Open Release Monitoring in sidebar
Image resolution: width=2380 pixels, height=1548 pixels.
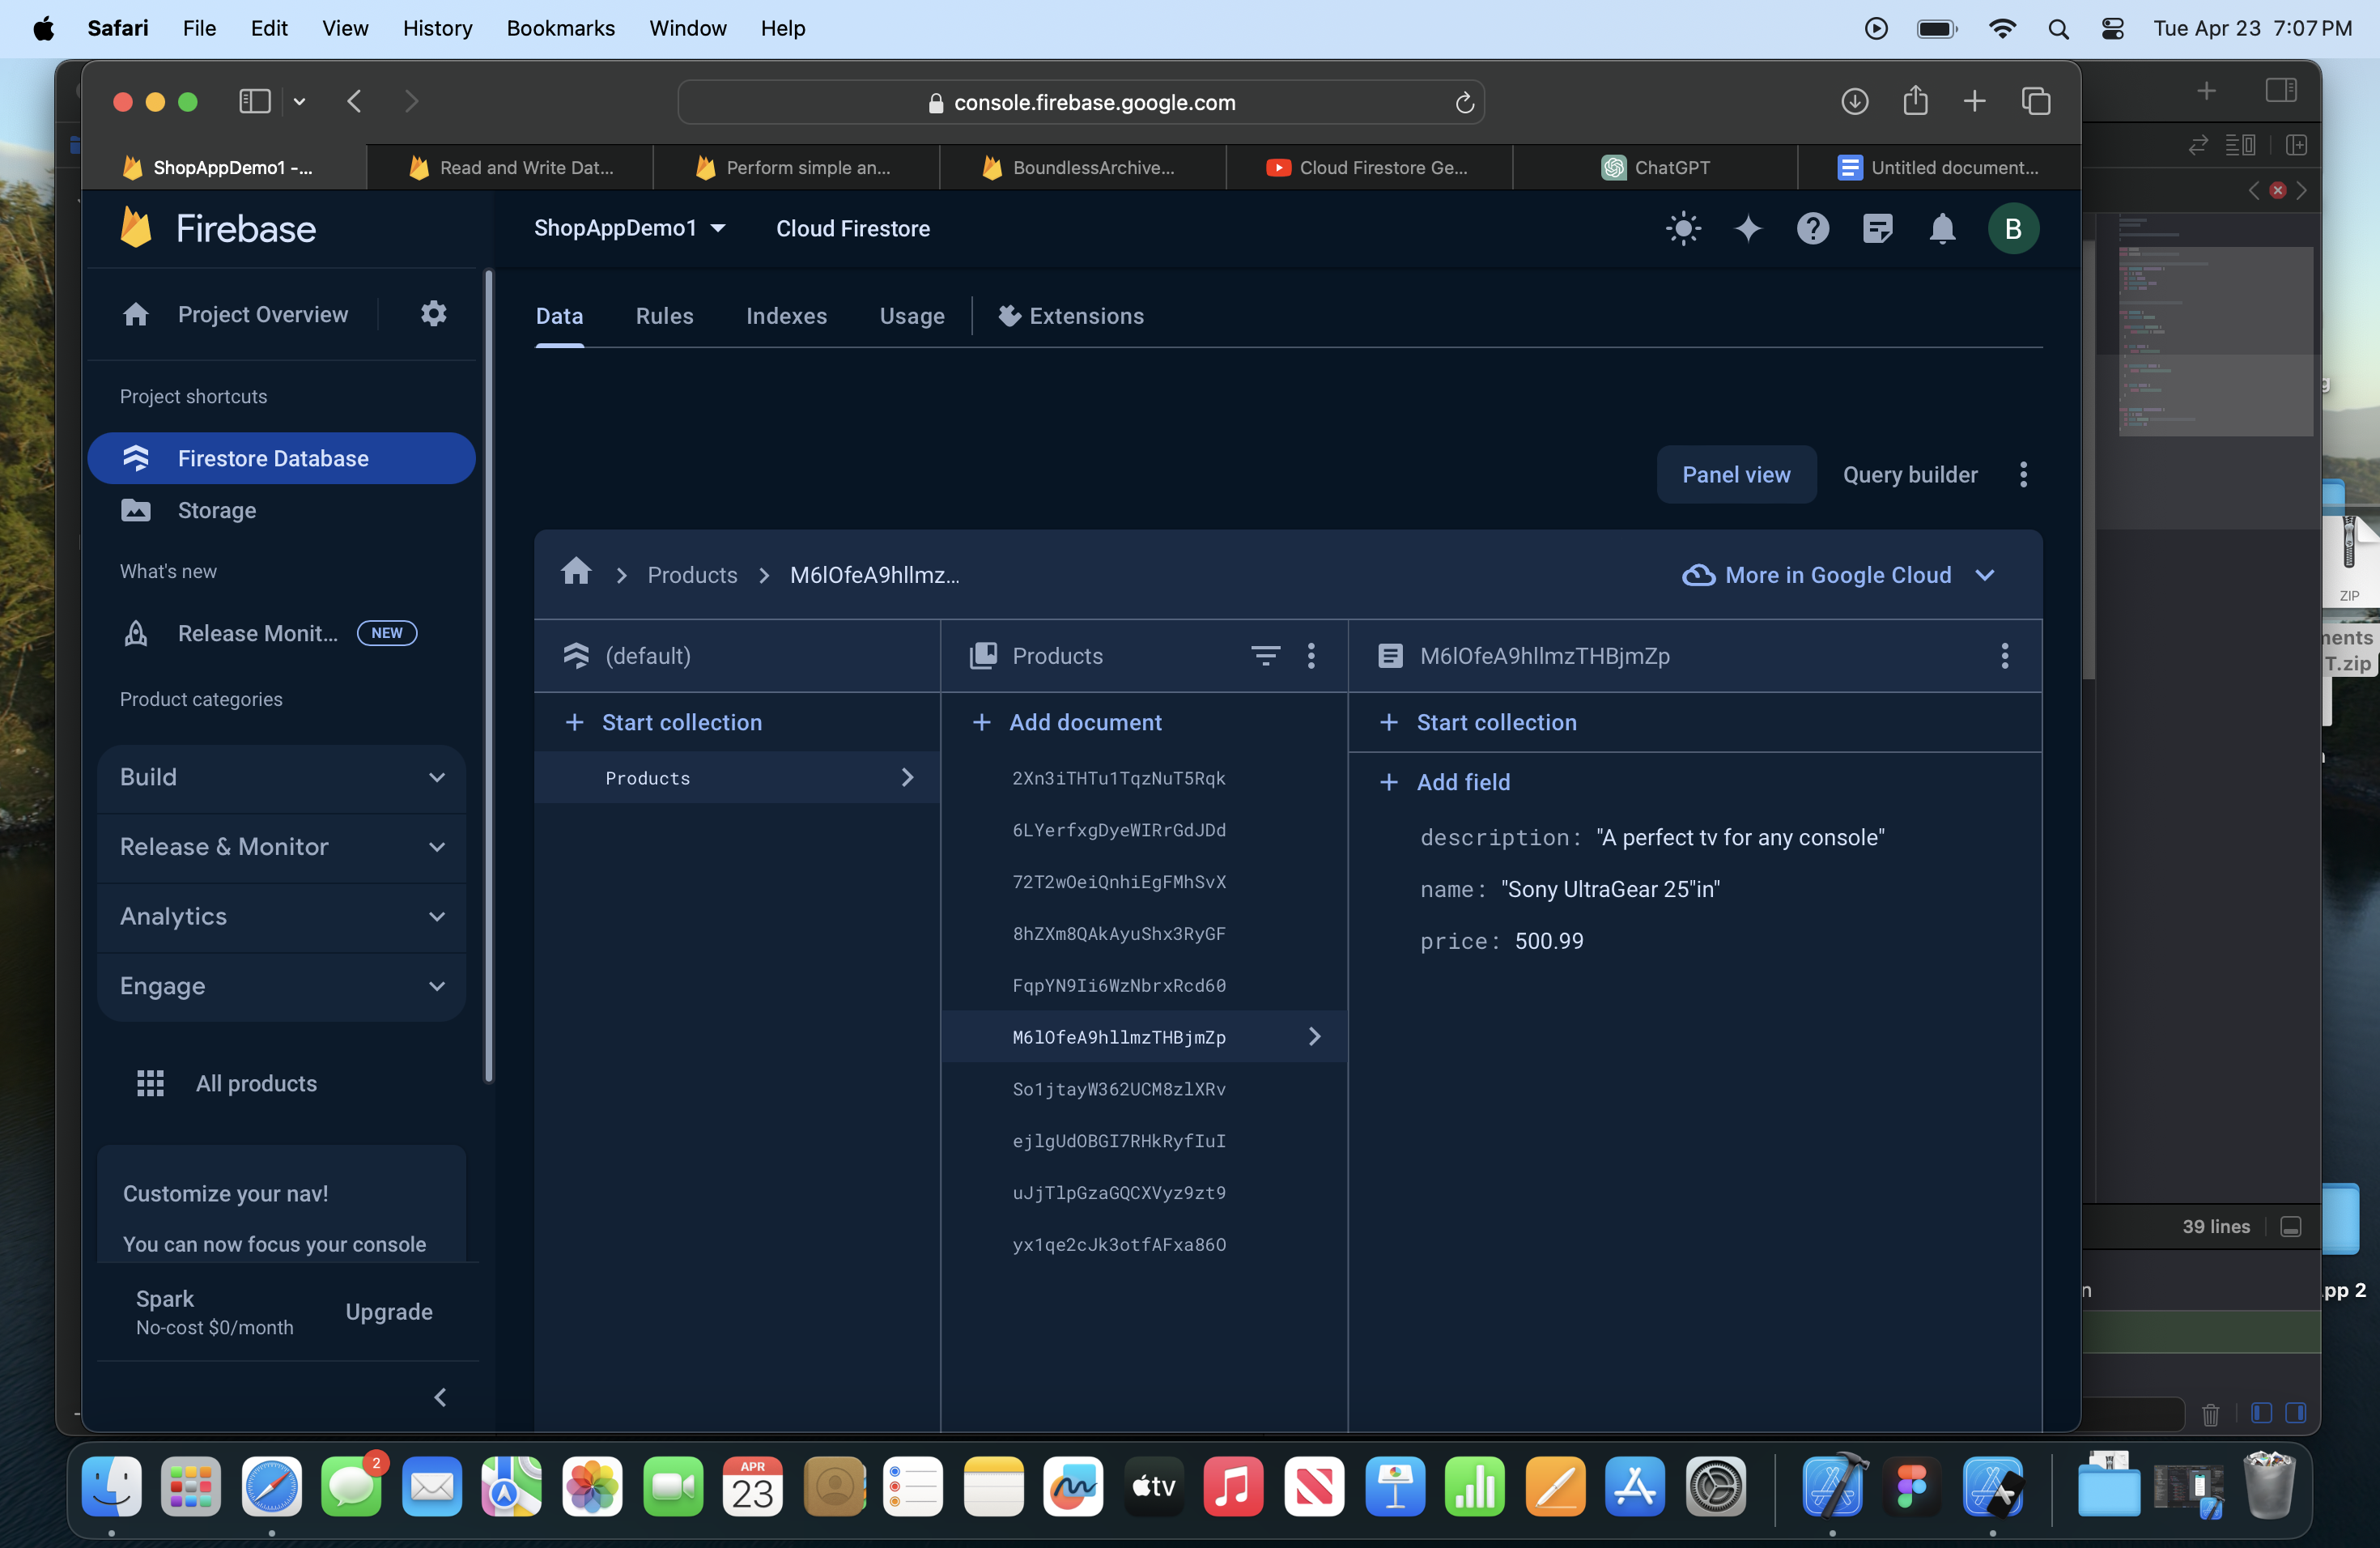pyautogui.click(x=257, y=633)
